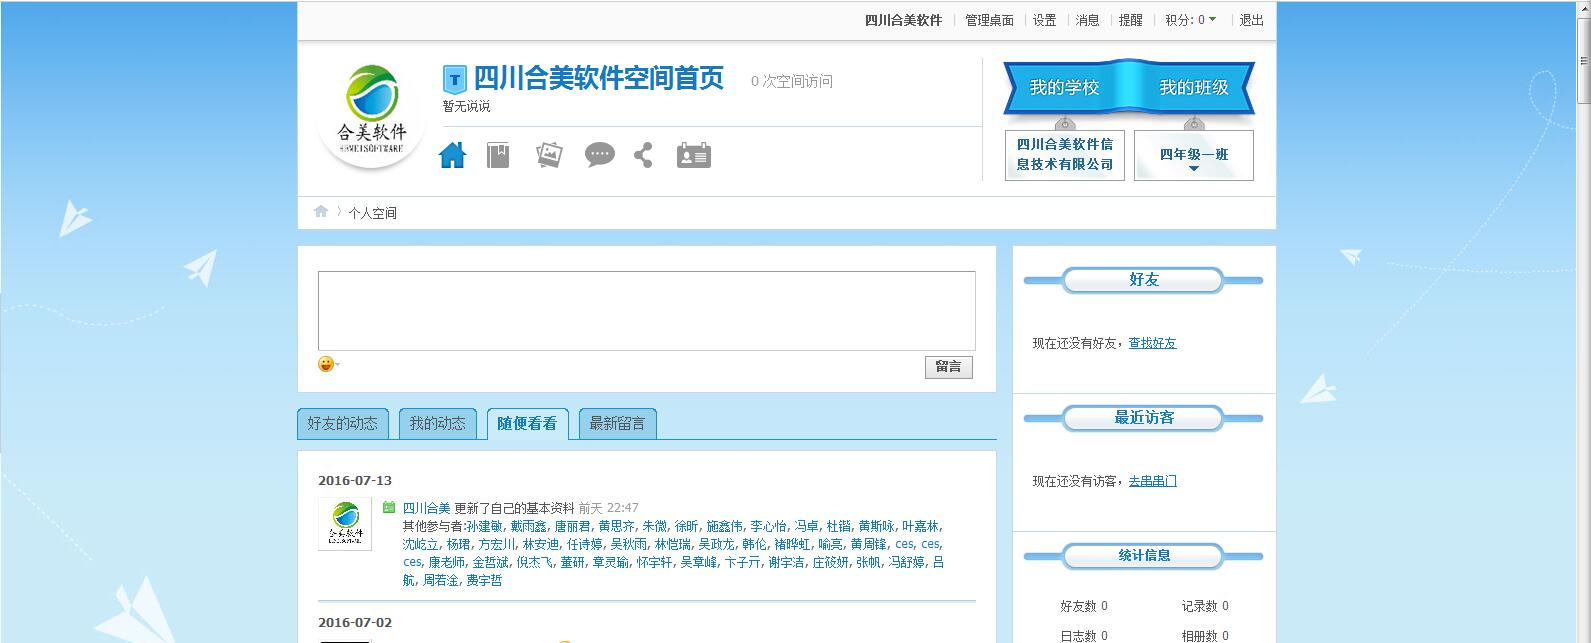Click the small breadcrumb home icon
The width and height of the screenshot is (1591, 643).
[321, 212]
